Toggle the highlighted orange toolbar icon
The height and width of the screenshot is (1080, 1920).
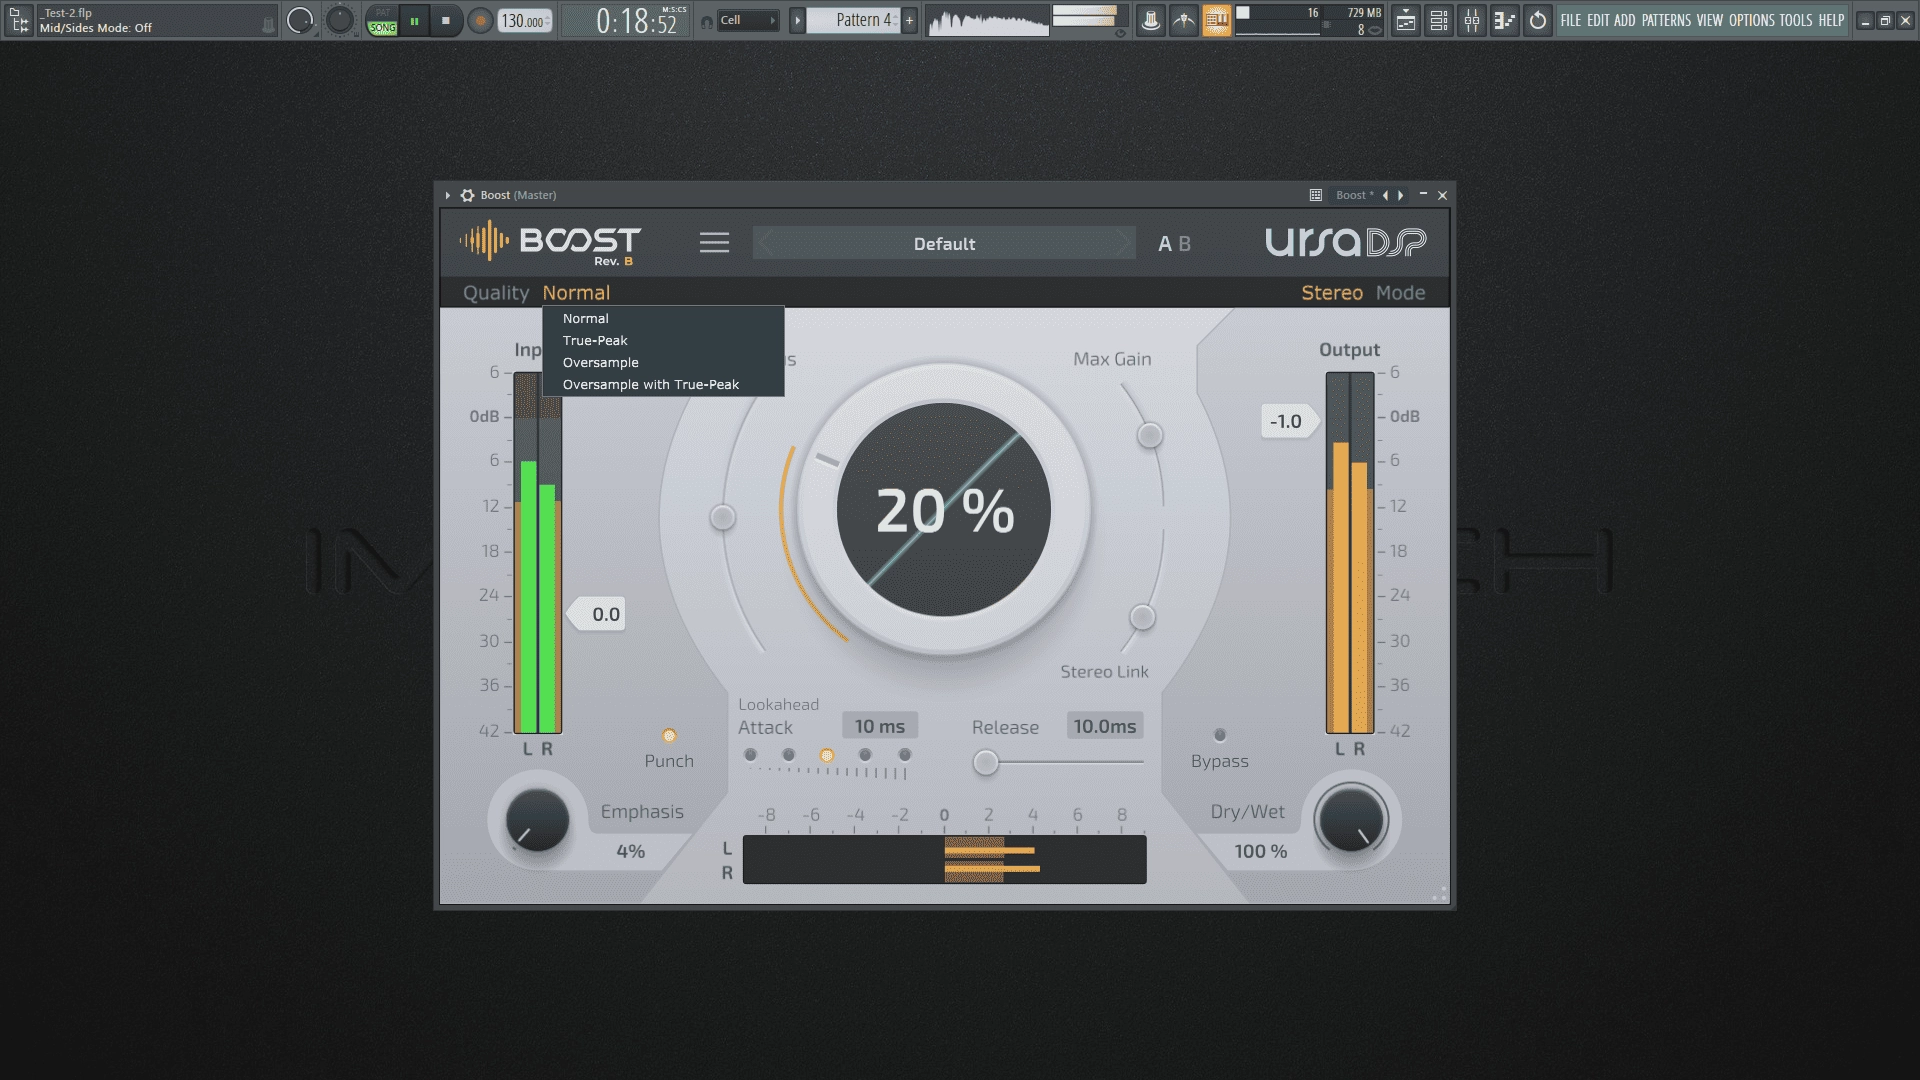point(1217,20)
